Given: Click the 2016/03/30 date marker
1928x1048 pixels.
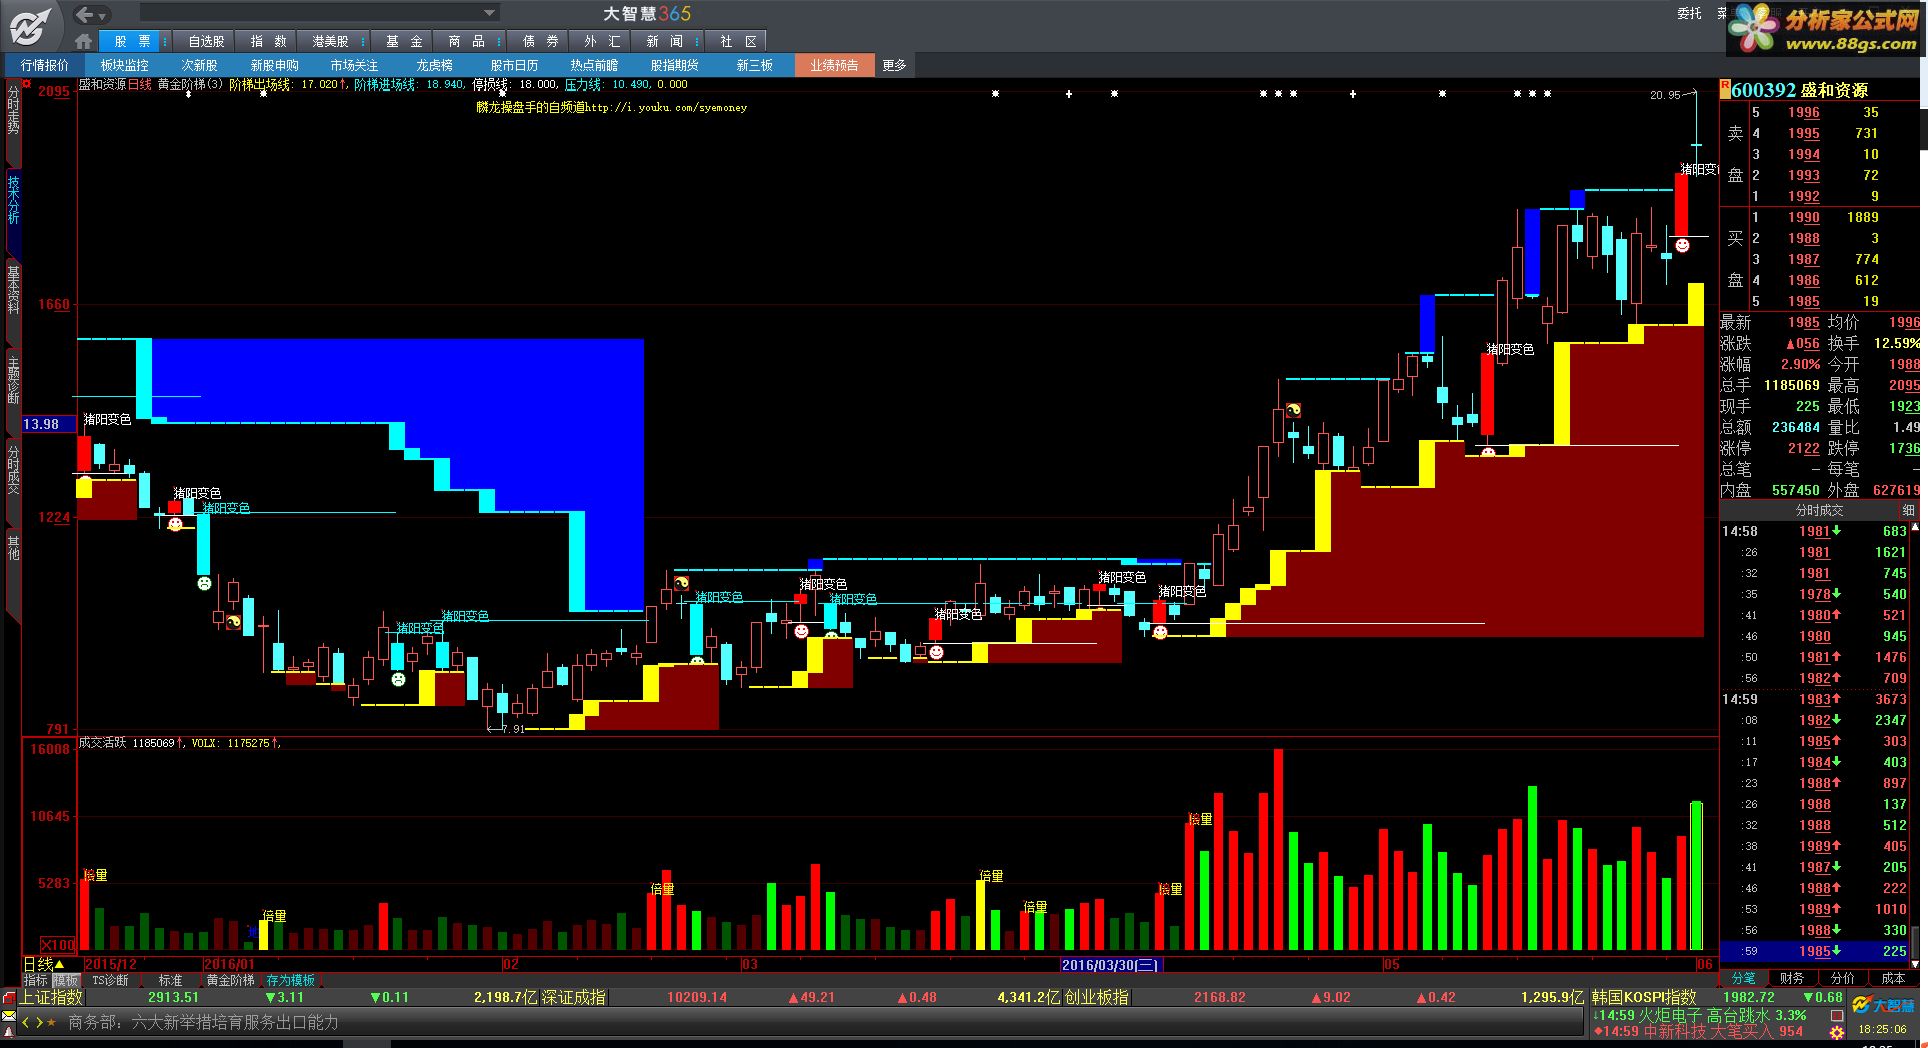Looking at the screenshot, I should click(1110, 965).
